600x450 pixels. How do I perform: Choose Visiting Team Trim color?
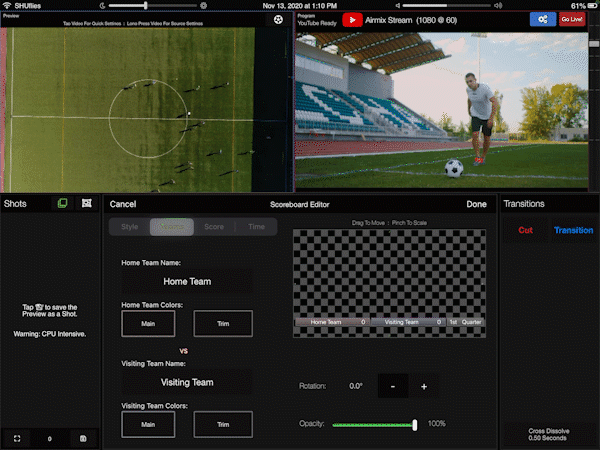tap(223, 424)
